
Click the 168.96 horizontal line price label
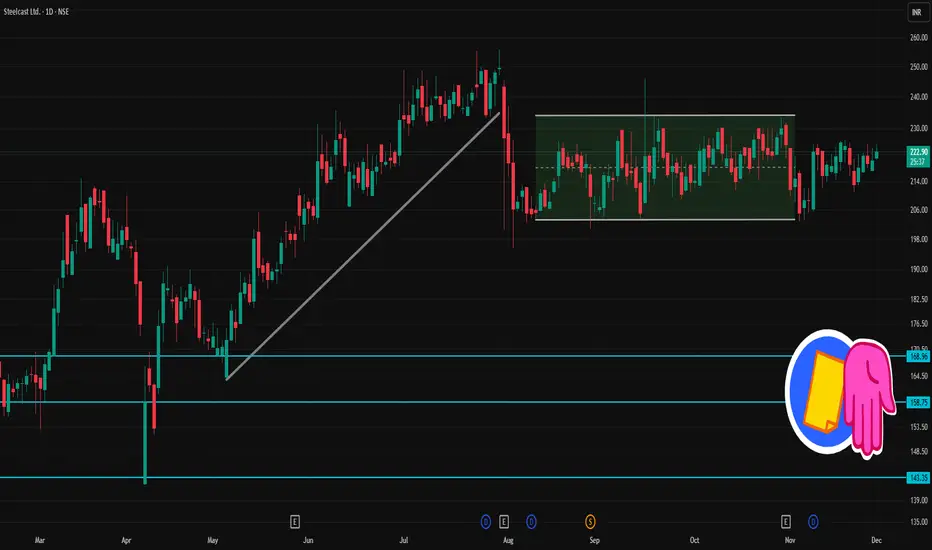coord(918,356)
